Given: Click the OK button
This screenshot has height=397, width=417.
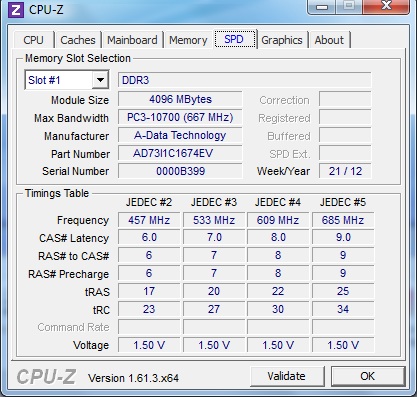Looking at the screenshot, I should coord(368,376).
